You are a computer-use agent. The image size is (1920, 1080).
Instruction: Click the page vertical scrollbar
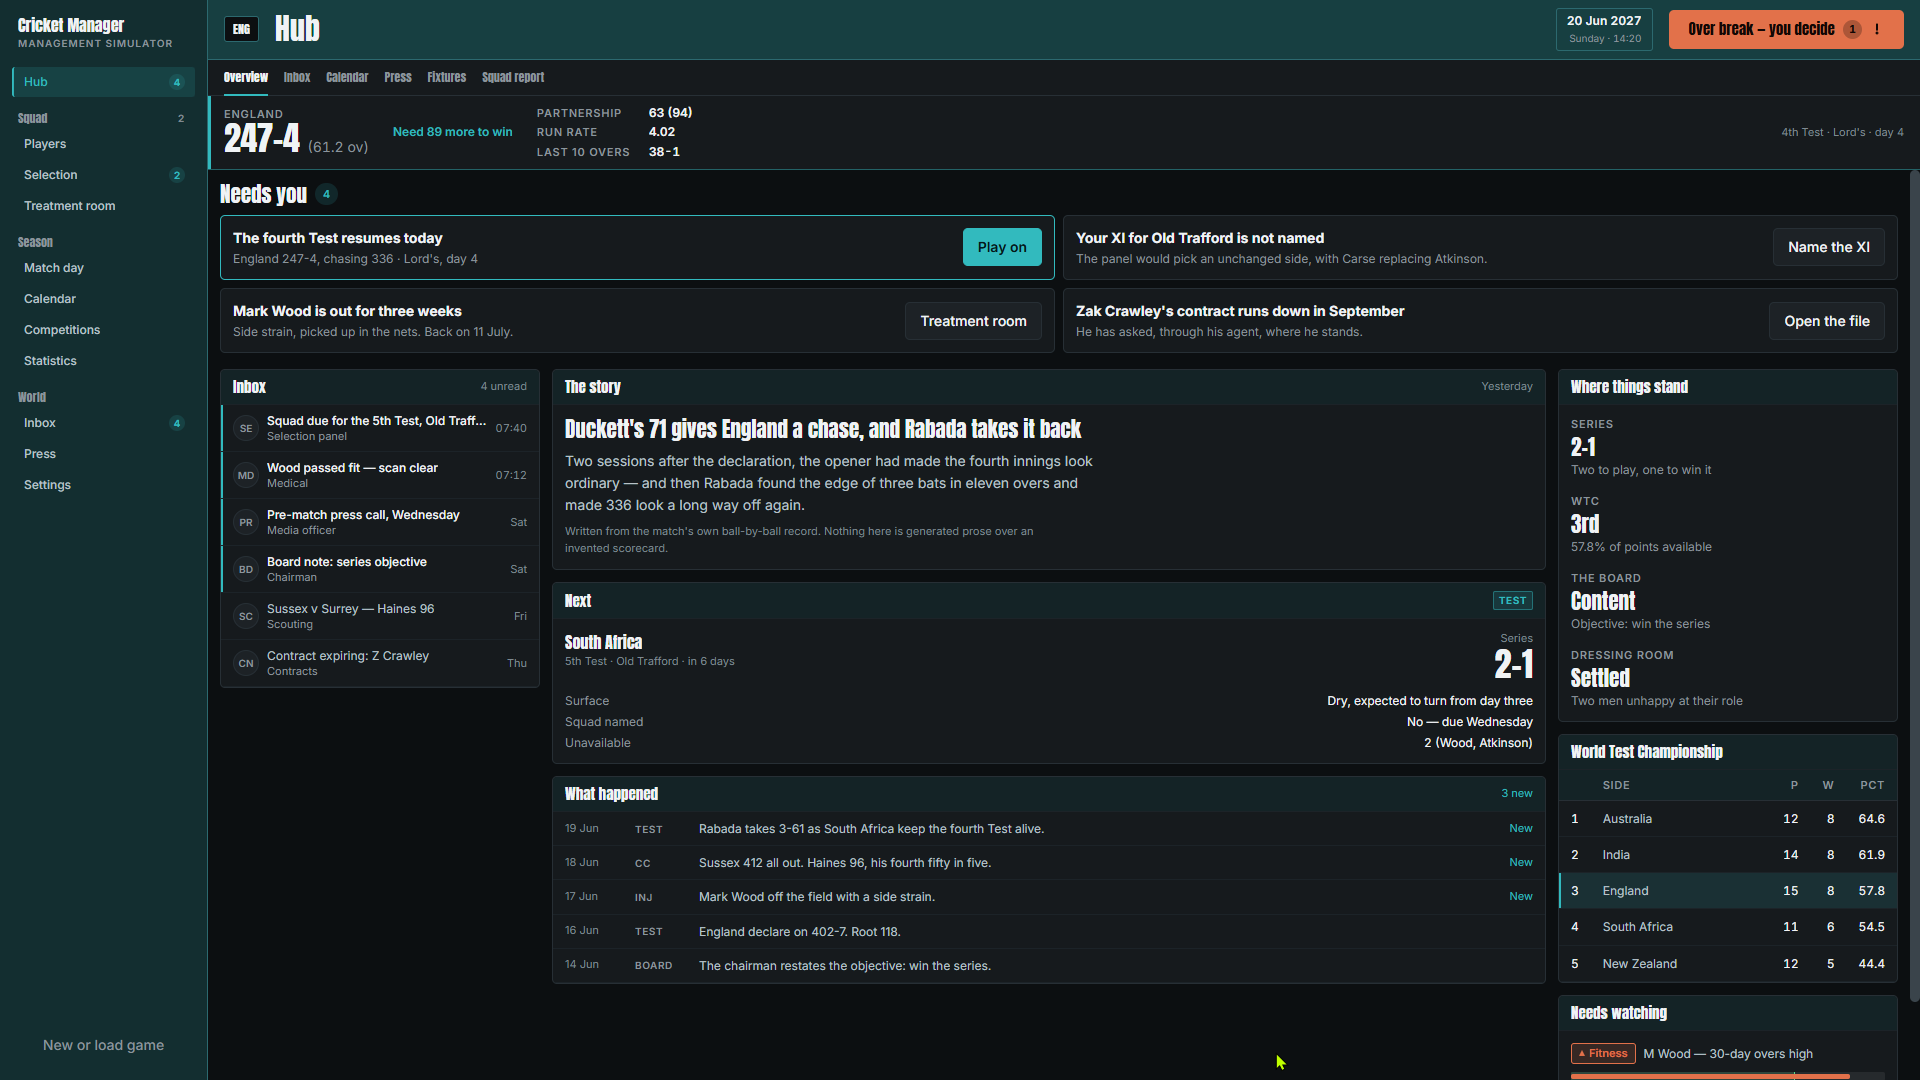[x=1914, y=585]
